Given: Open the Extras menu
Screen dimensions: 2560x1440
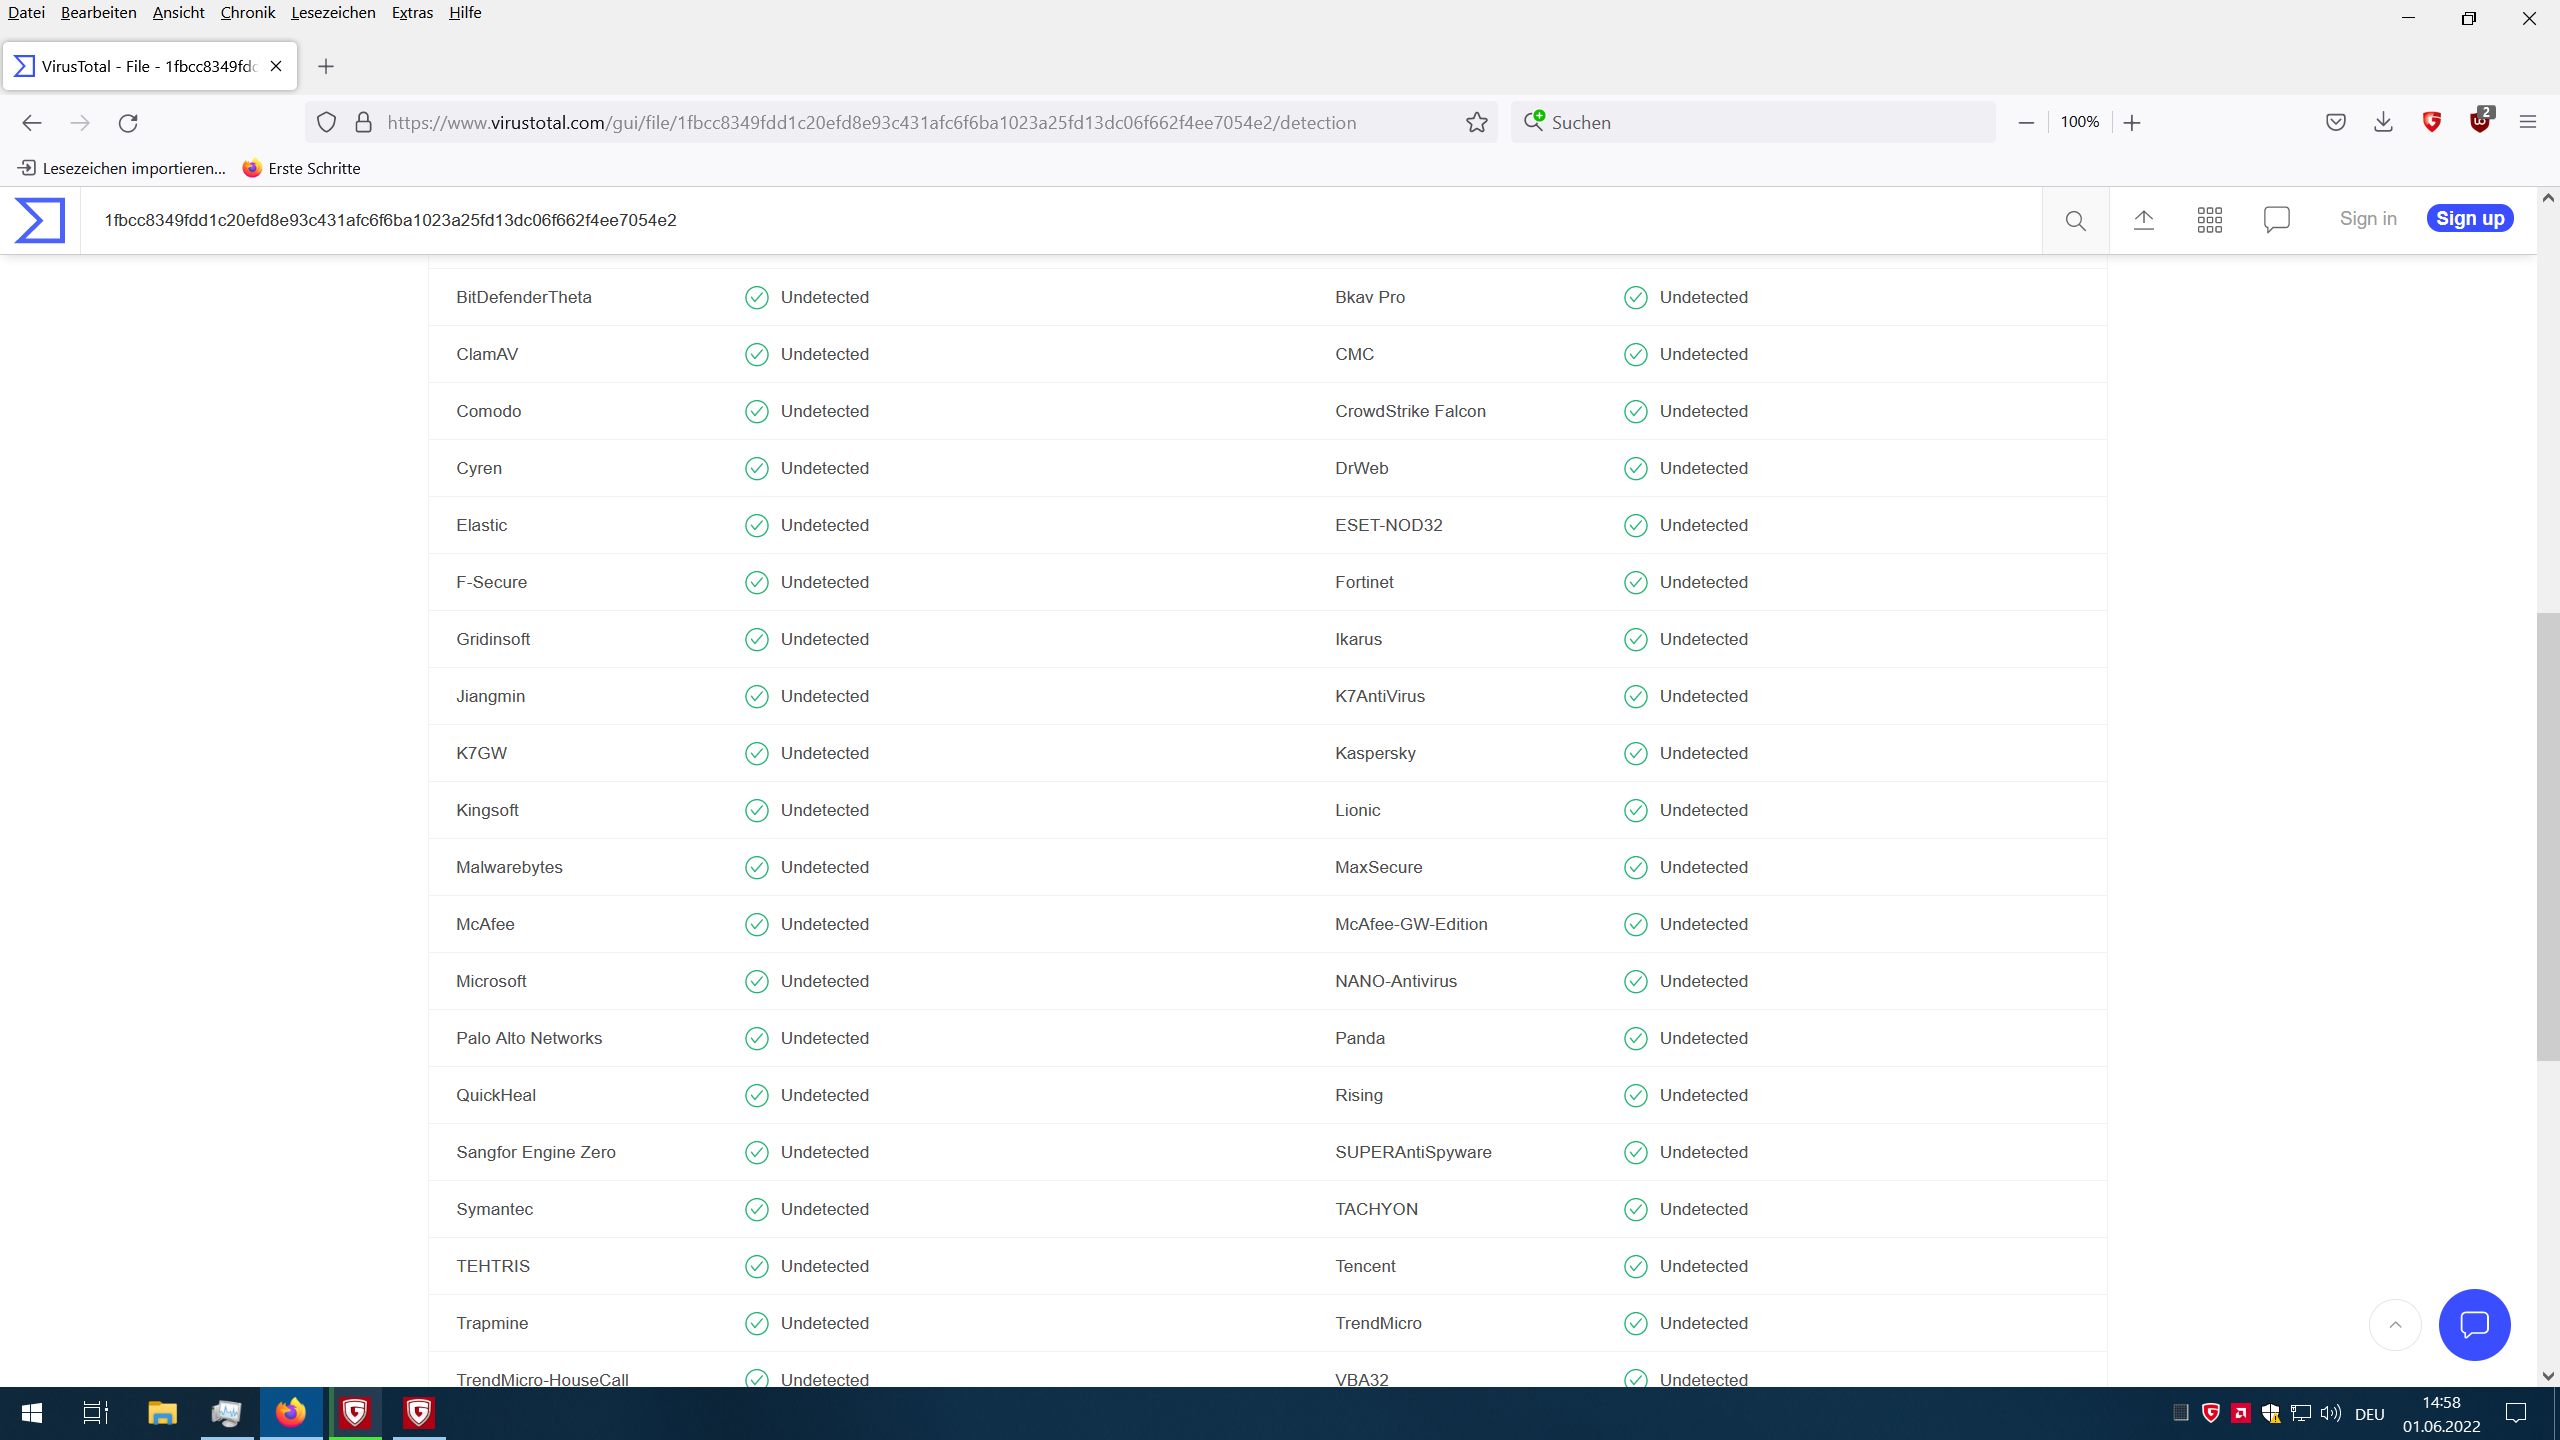Looking at the screenshot, I should [412, 12].
